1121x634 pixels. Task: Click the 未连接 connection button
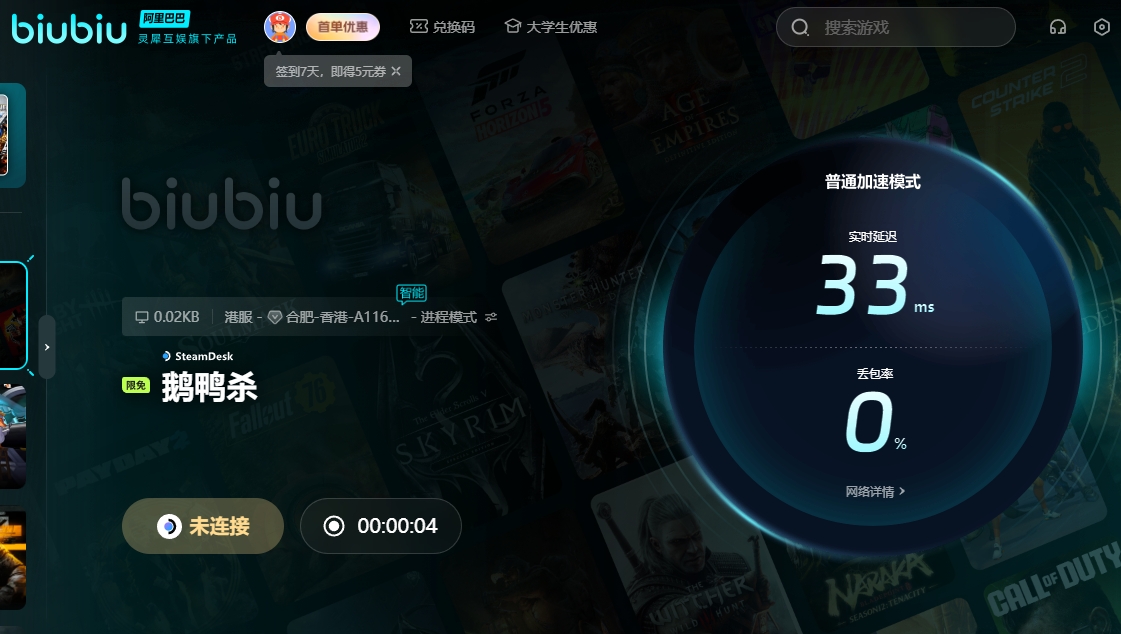coord(203,526)
